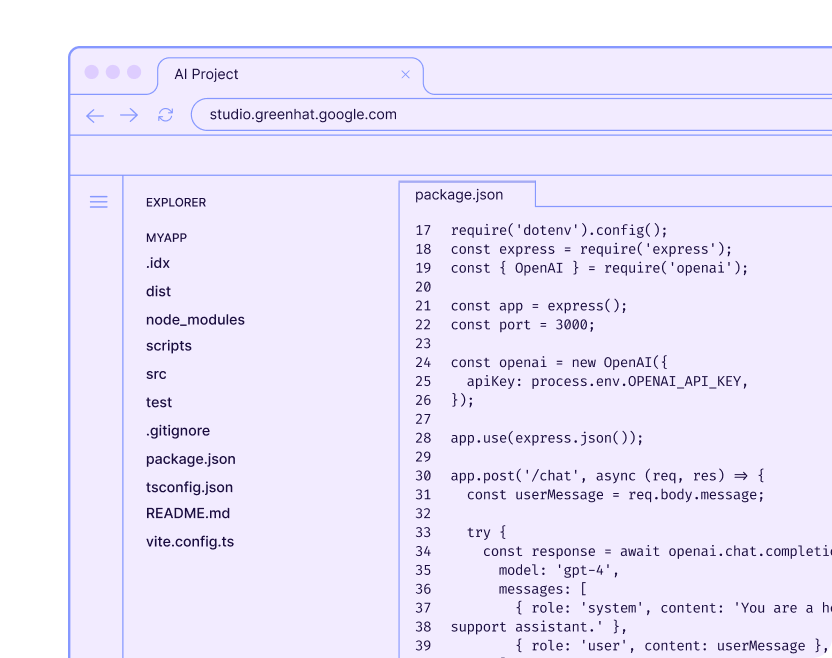Open the vite.config.ts file
This screenshot has height=658, width=832.
[x=190, y=542]
